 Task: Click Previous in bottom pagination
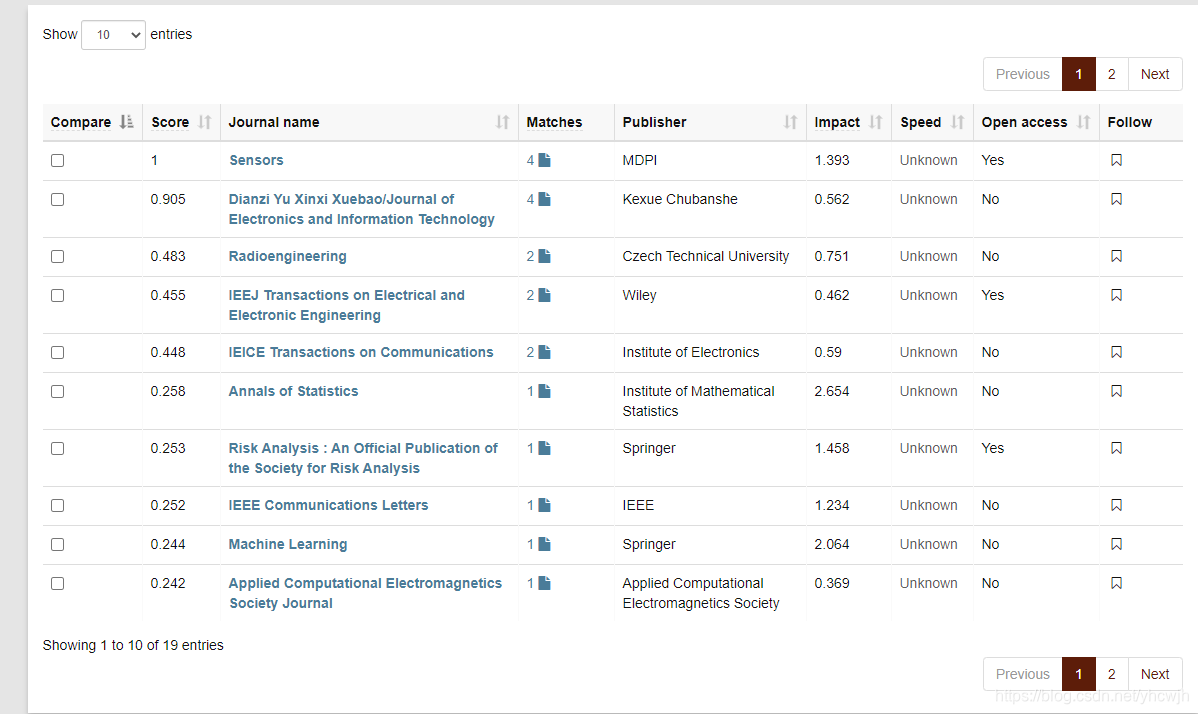click(1022, 674)
